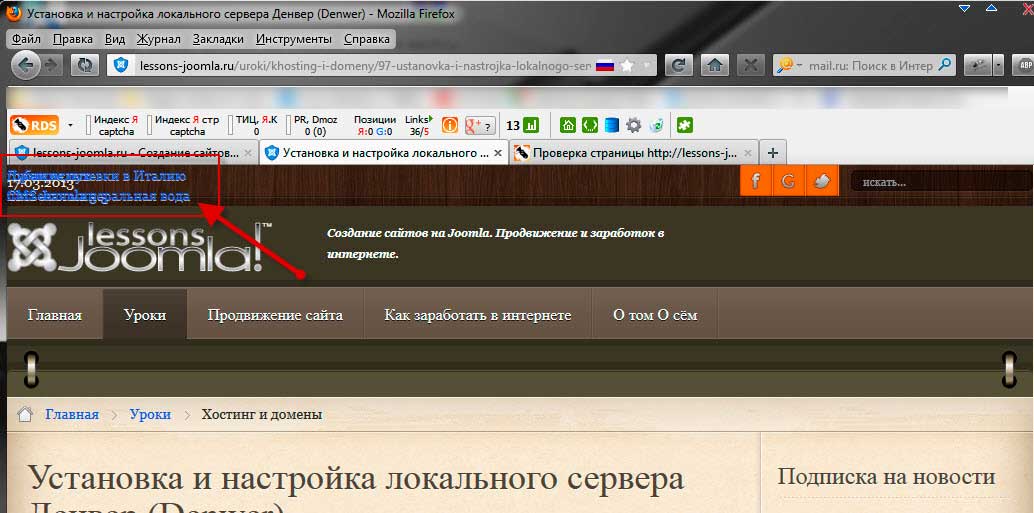Click the blue database icon in RDS bar
This screenshot has height=513, width=1034.
pos(612,125)
